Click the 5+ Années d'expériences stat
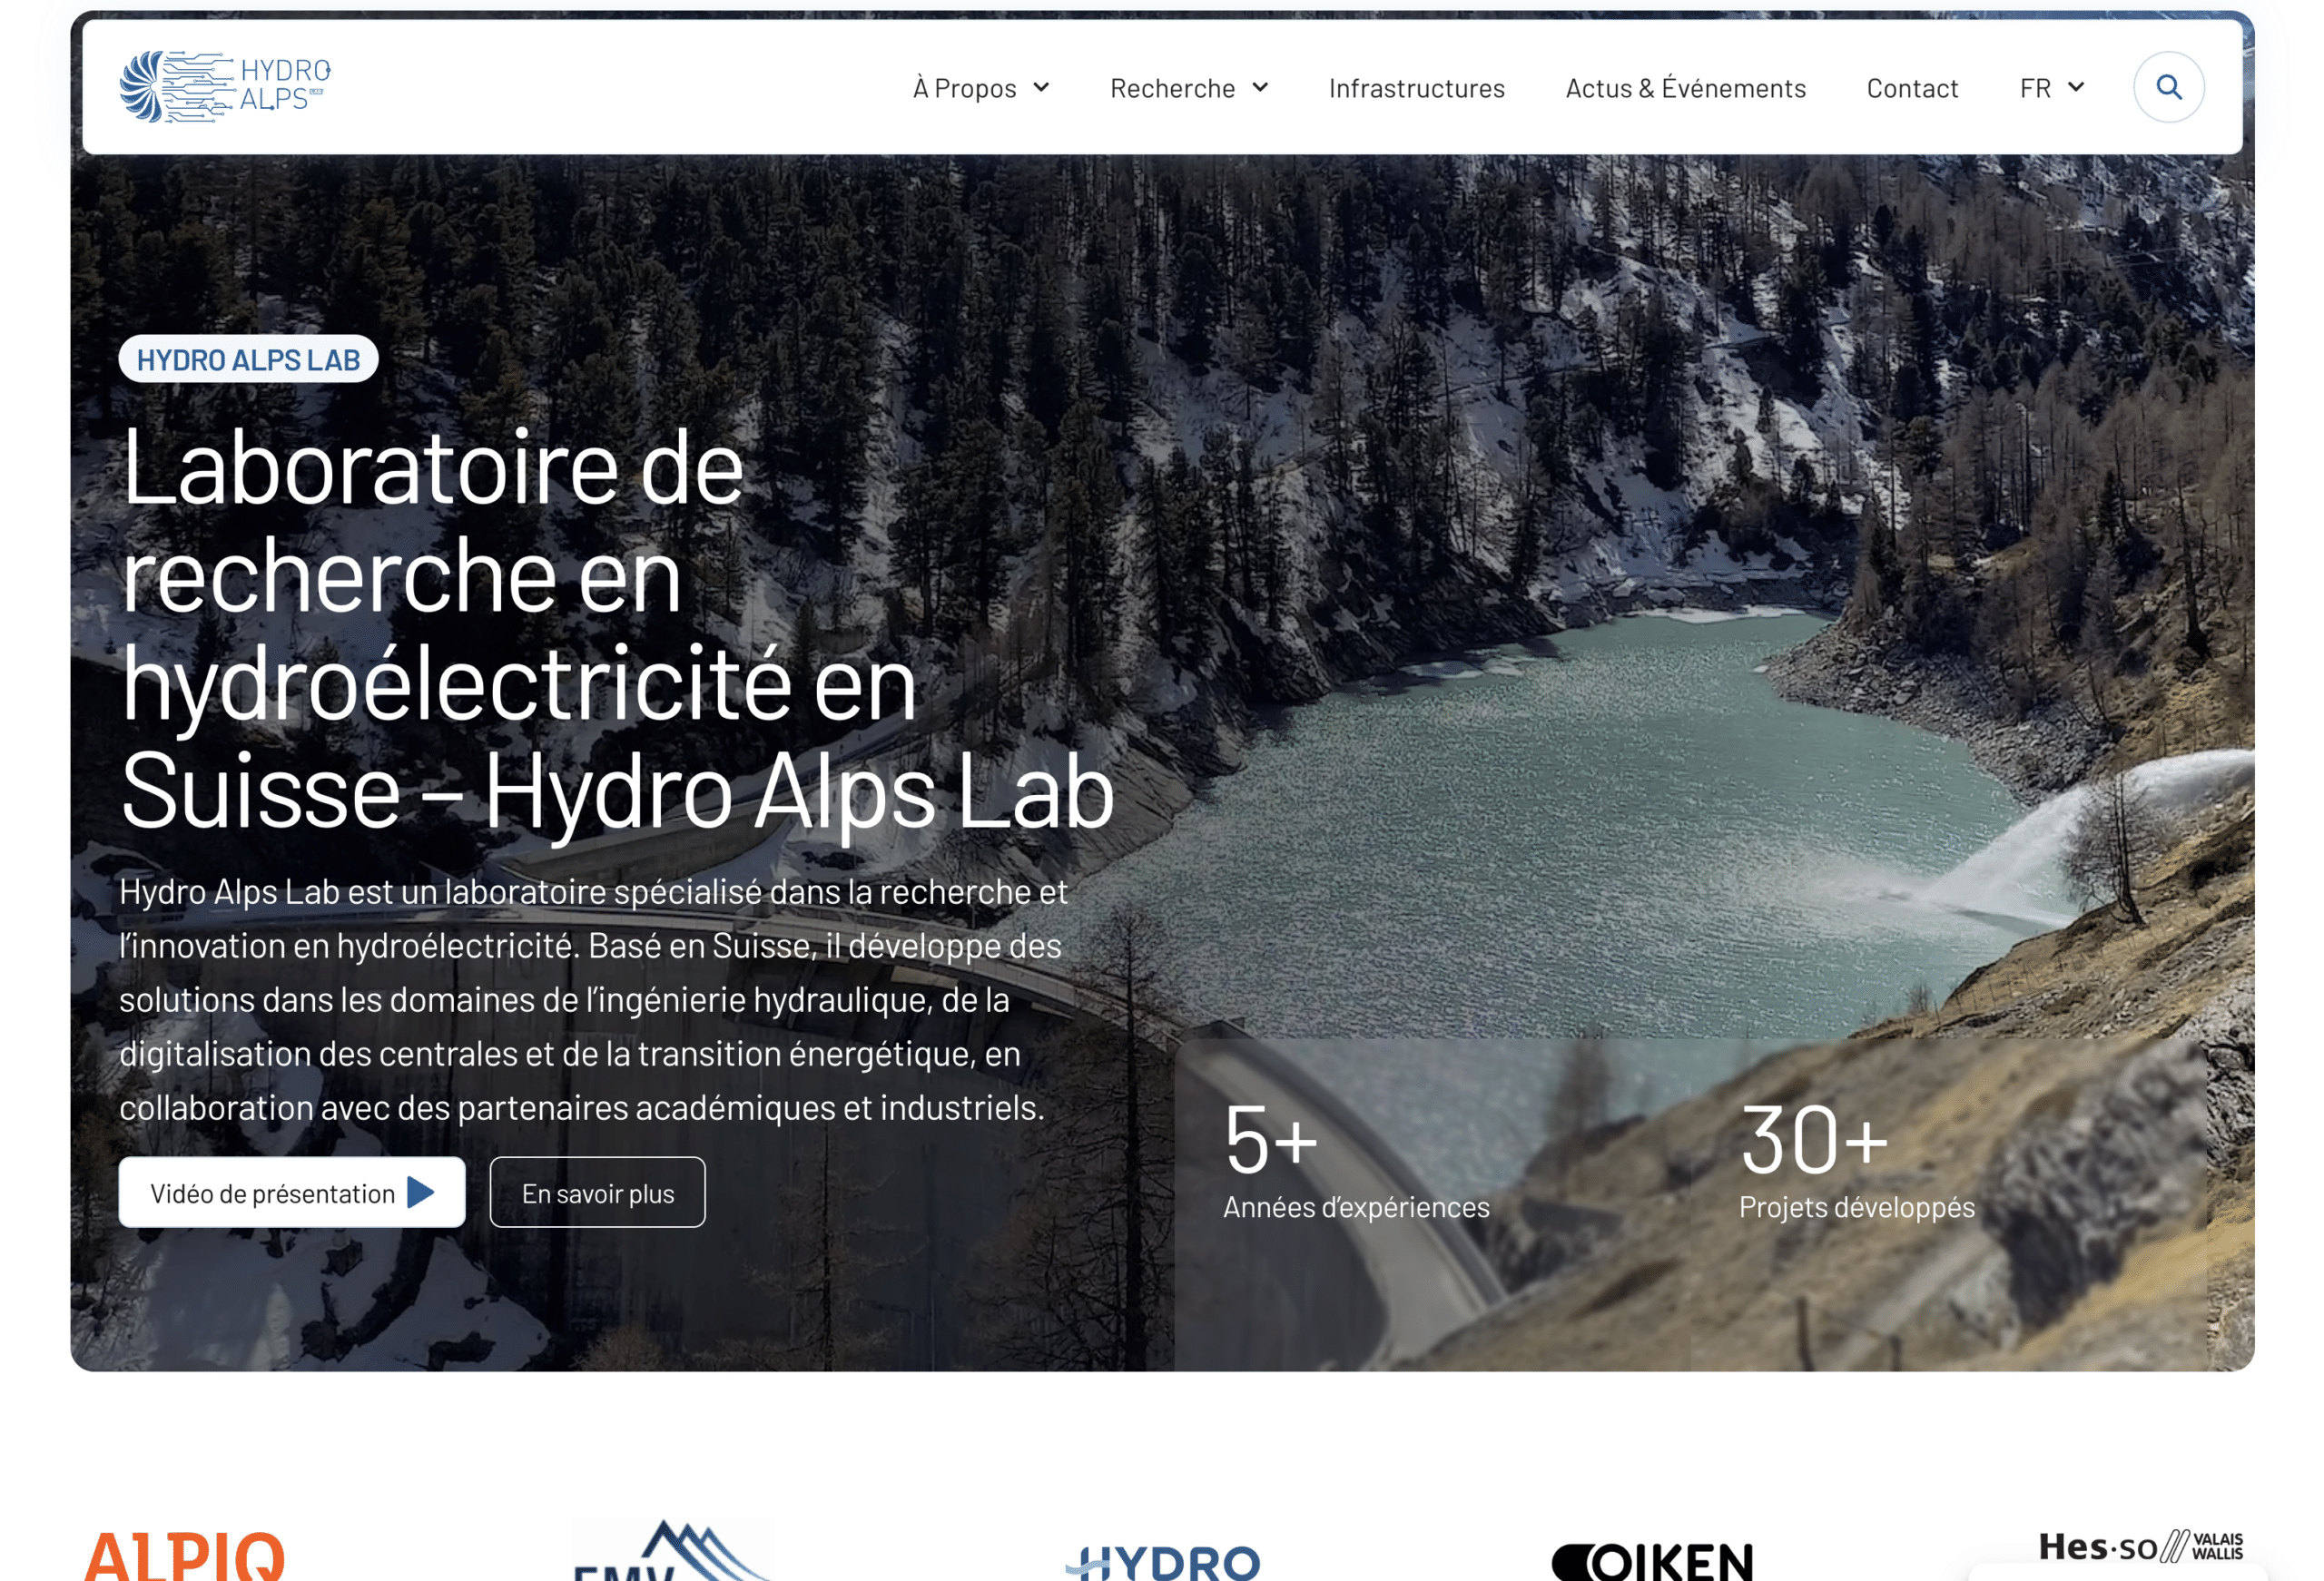Viewport: 2324px width, 1581px height. point(1356,1160)
